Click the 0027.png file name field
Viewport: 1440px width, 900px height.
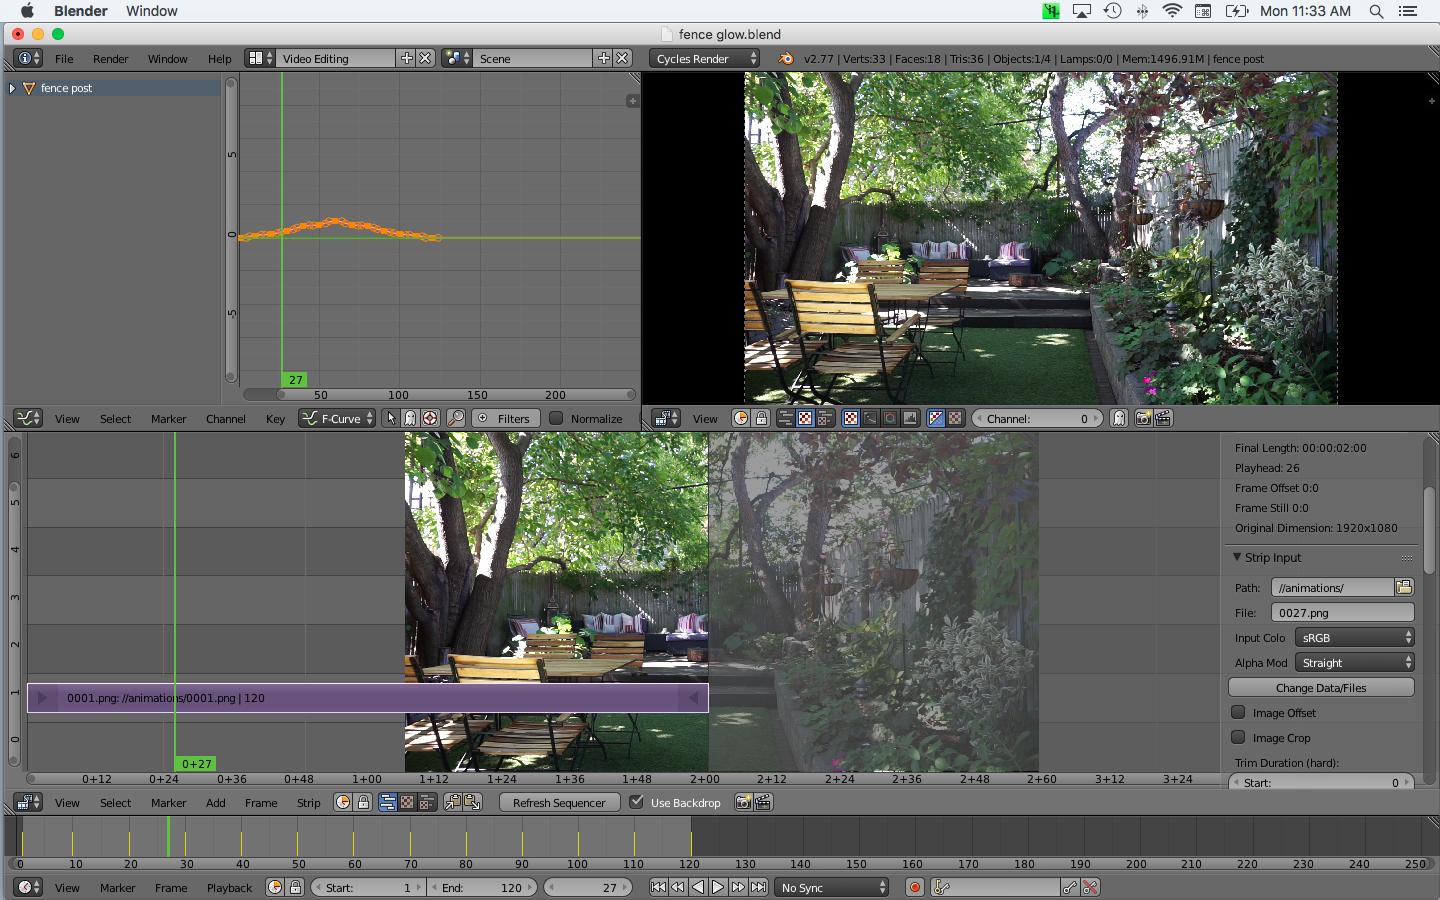click(x=1343, y=612)
